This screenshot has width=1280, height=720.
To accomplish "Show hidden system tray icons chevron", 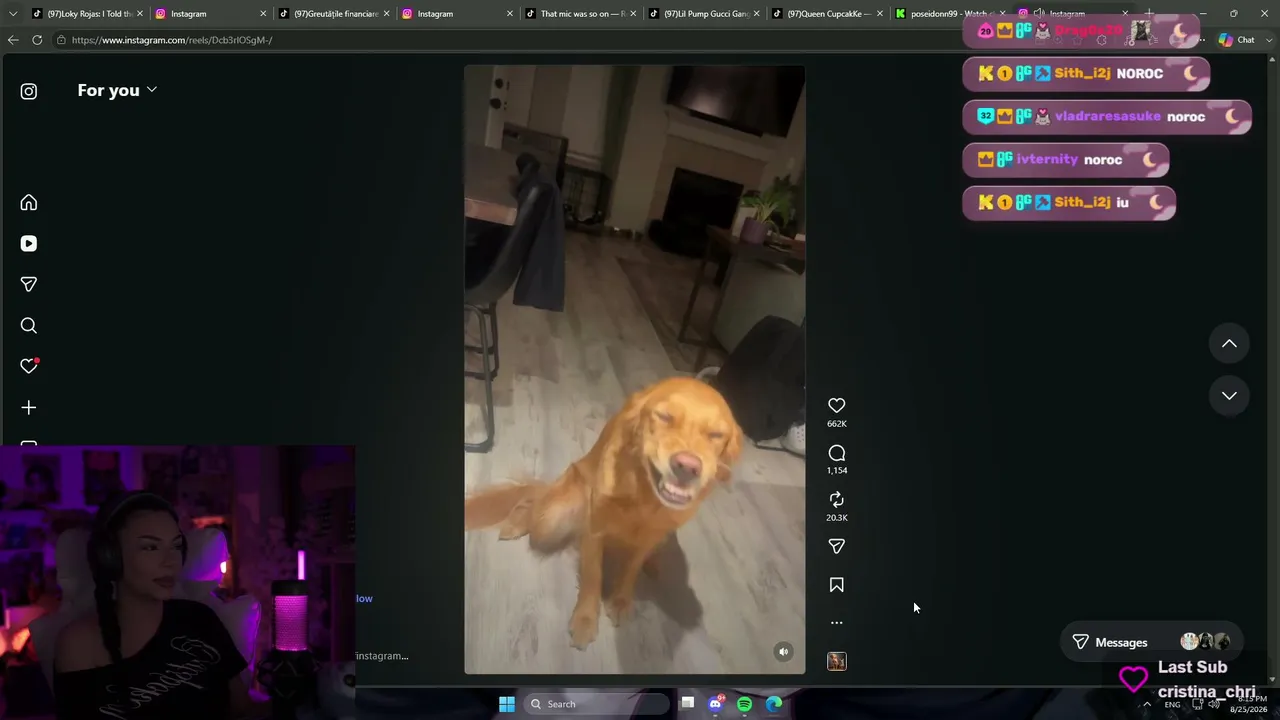I will [x=1147, y=704].
